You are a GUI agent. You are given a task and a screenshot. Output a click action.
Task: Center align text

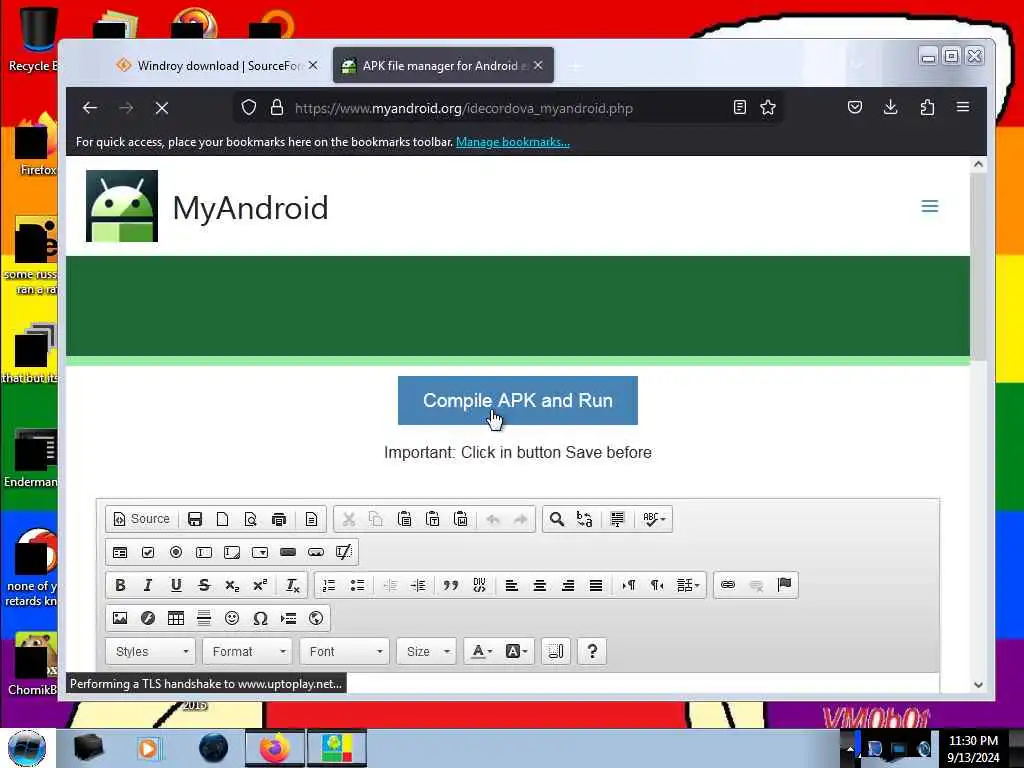[x=539, y=585]
